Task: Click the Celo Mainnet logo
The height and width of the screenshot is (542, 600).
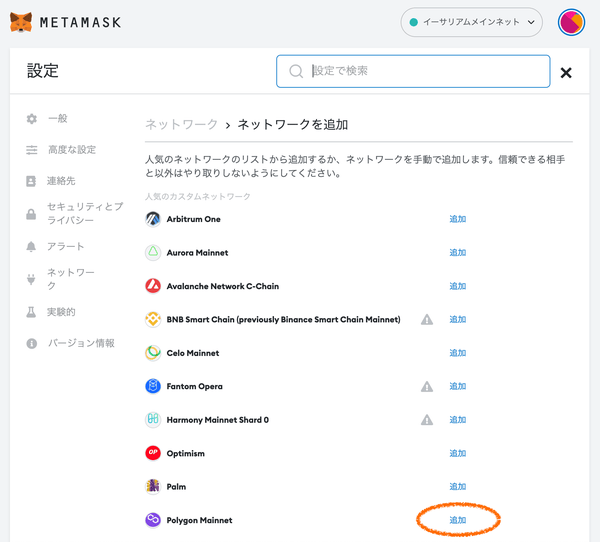Action: pyautogui.click(x=153, y=353)
